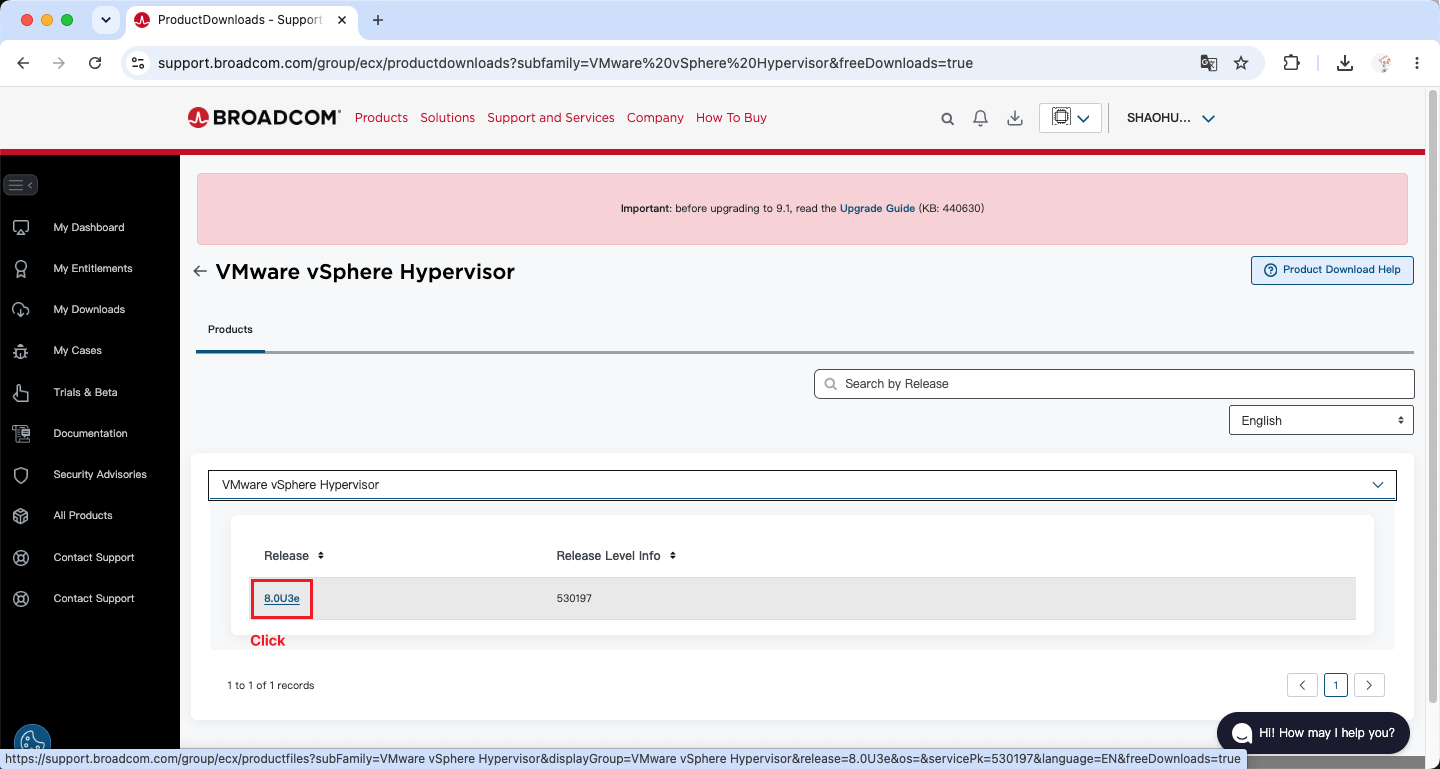Sort by Release column
Viewport: 1440px width, 769px height.
tap(294, 555)
